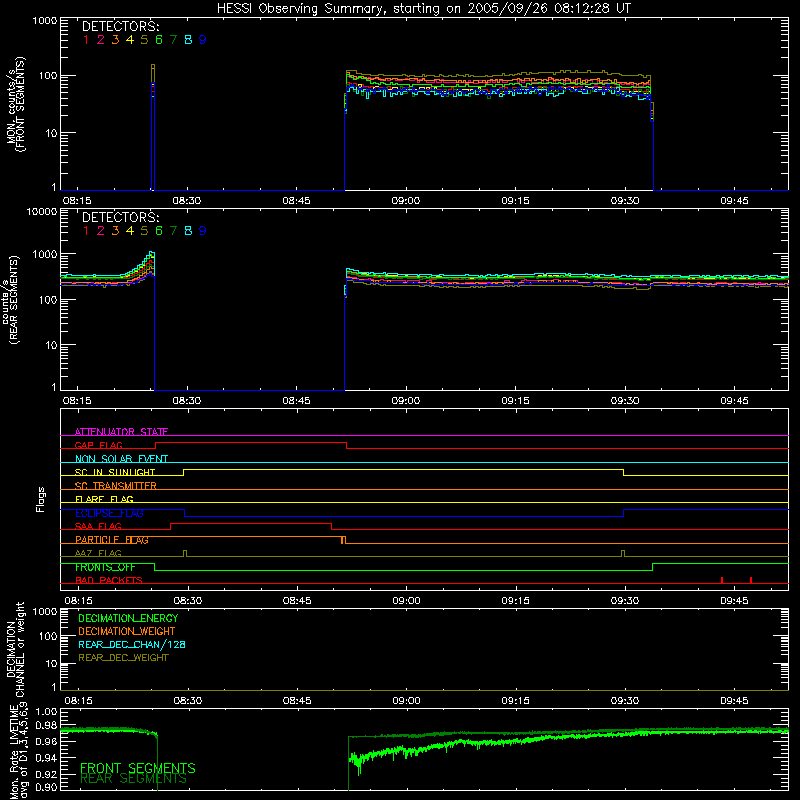The width and height of the screenshot is (800, 800).
Task: Click the olive flag label above FRONTS_OFF
Action: (x=98, y=553)
